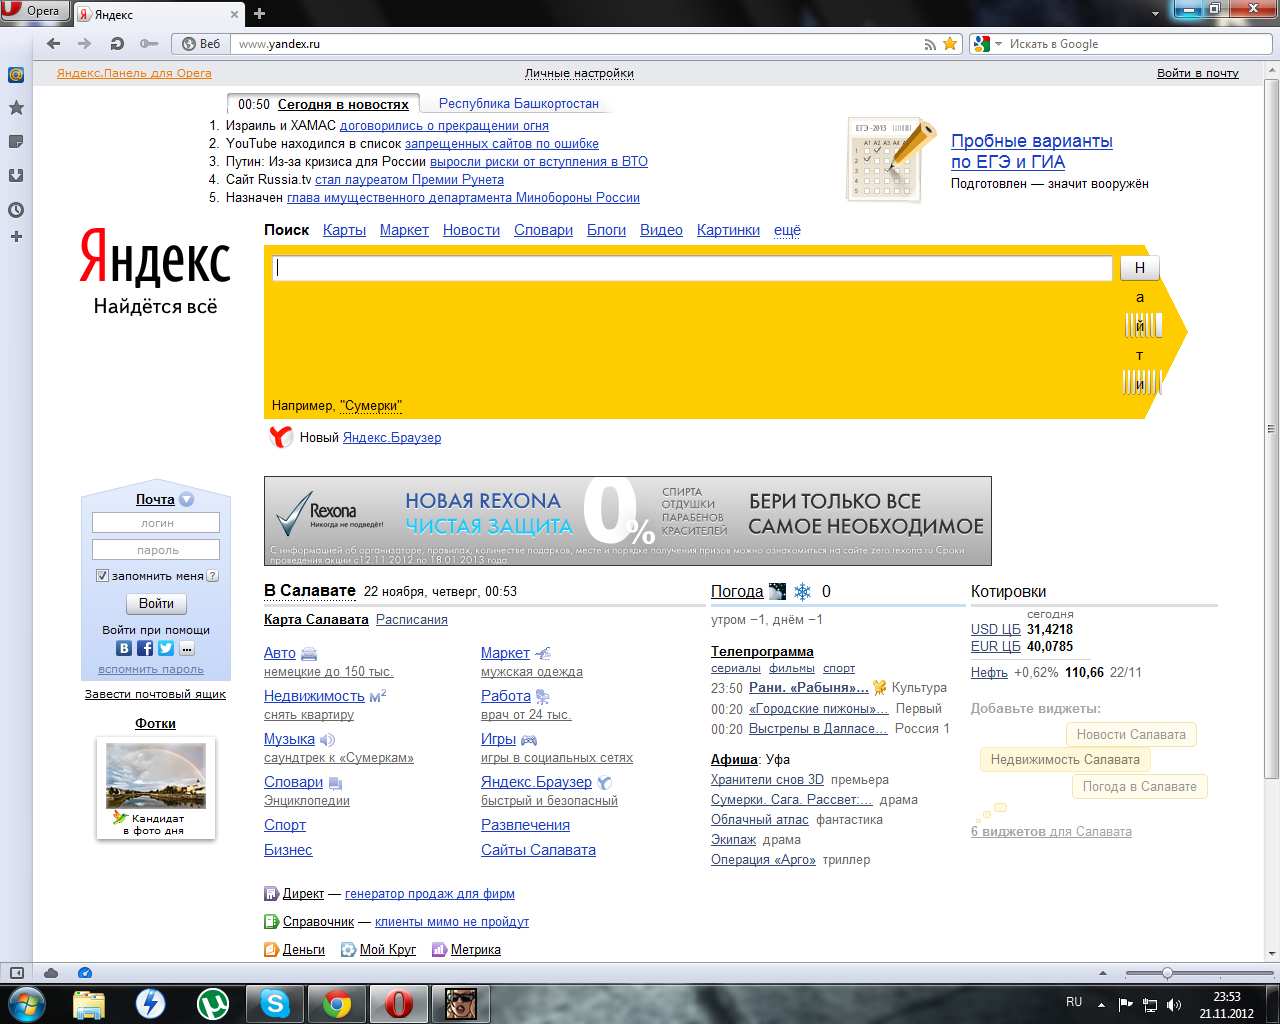Open the Маркет search tab
The image size is (1280, 1024).
tap(404, 230)
